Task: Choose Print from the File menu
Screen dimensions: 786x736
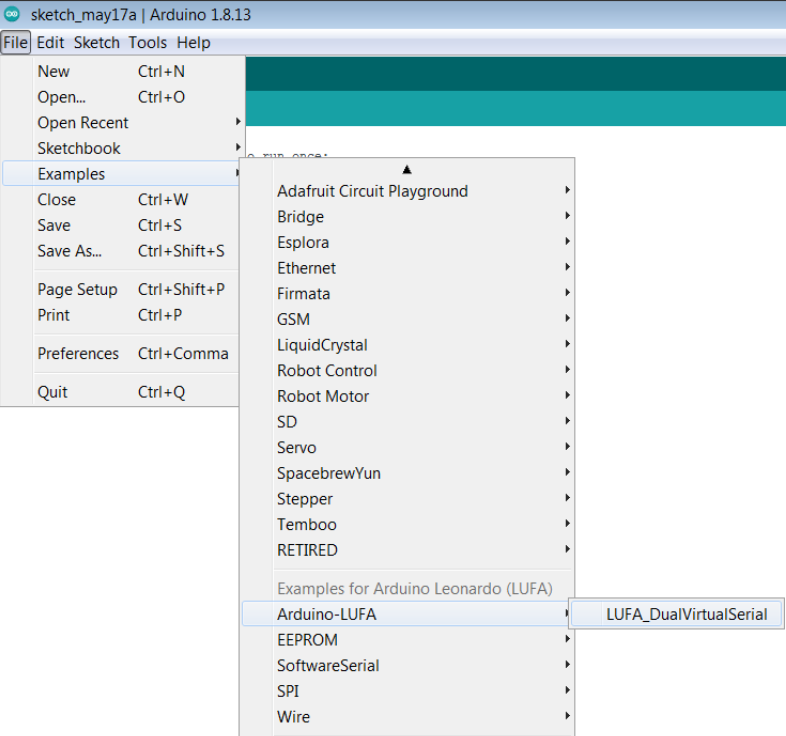Action: click(121, 315)
